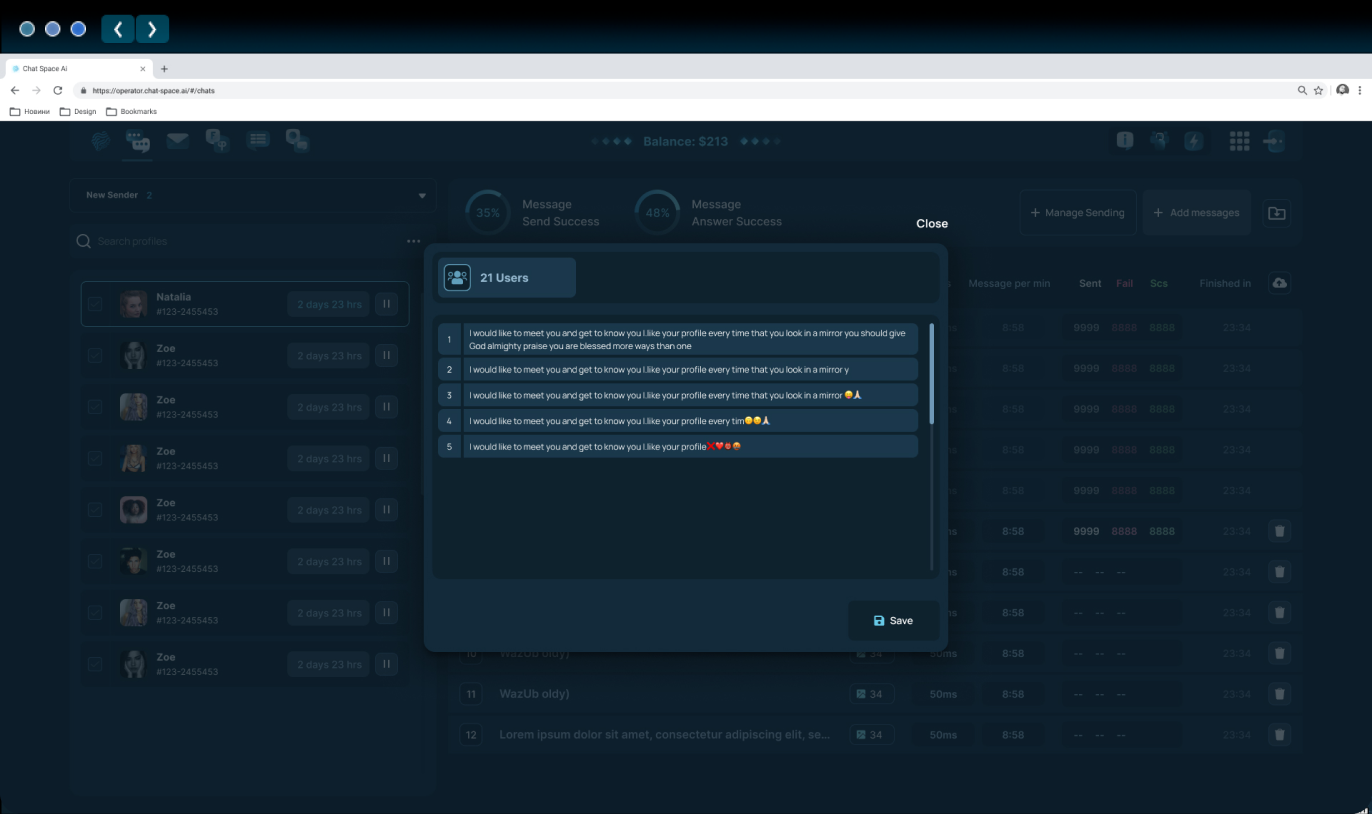This screenshot has width=1372, height=814.
Task: Click the row number 12 badge
Action: pos(471,735)
